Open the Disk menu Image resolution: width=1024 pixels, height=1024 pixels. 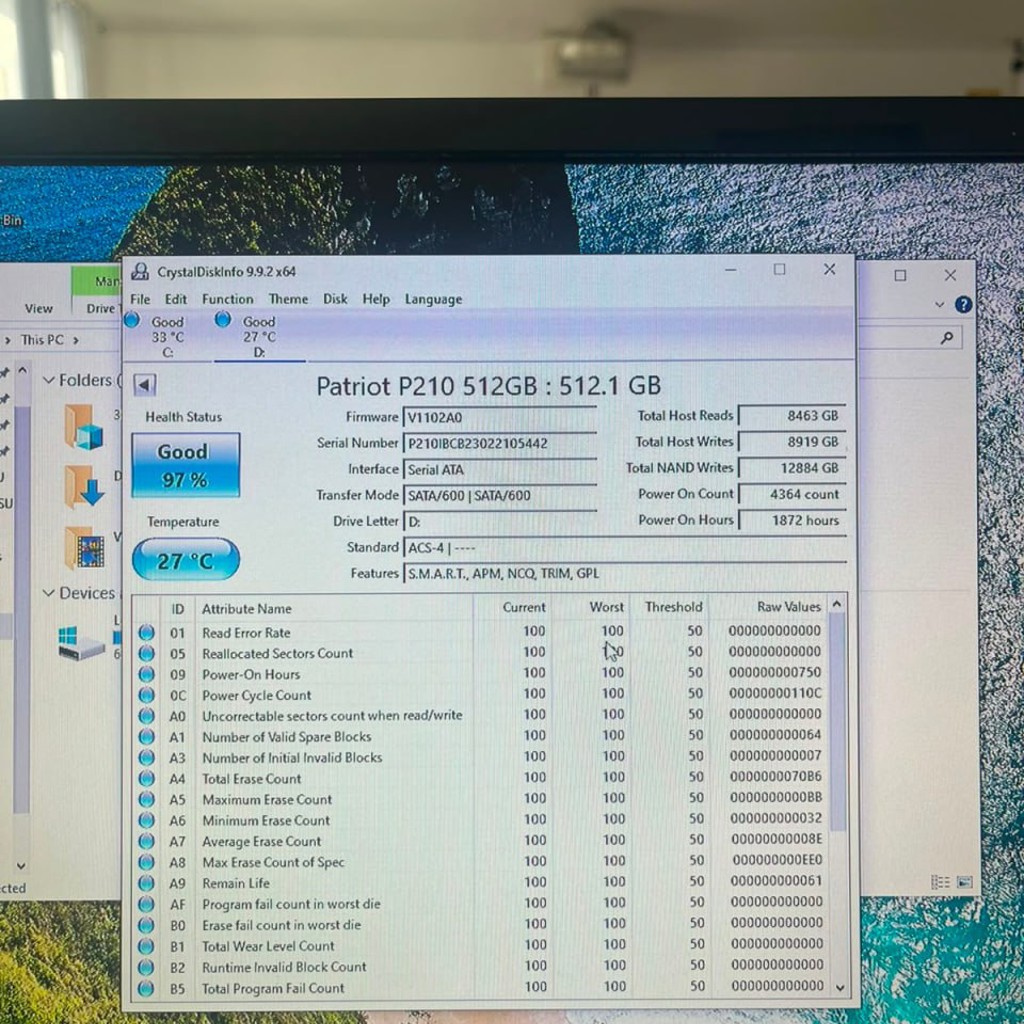(x=335, y=299)
